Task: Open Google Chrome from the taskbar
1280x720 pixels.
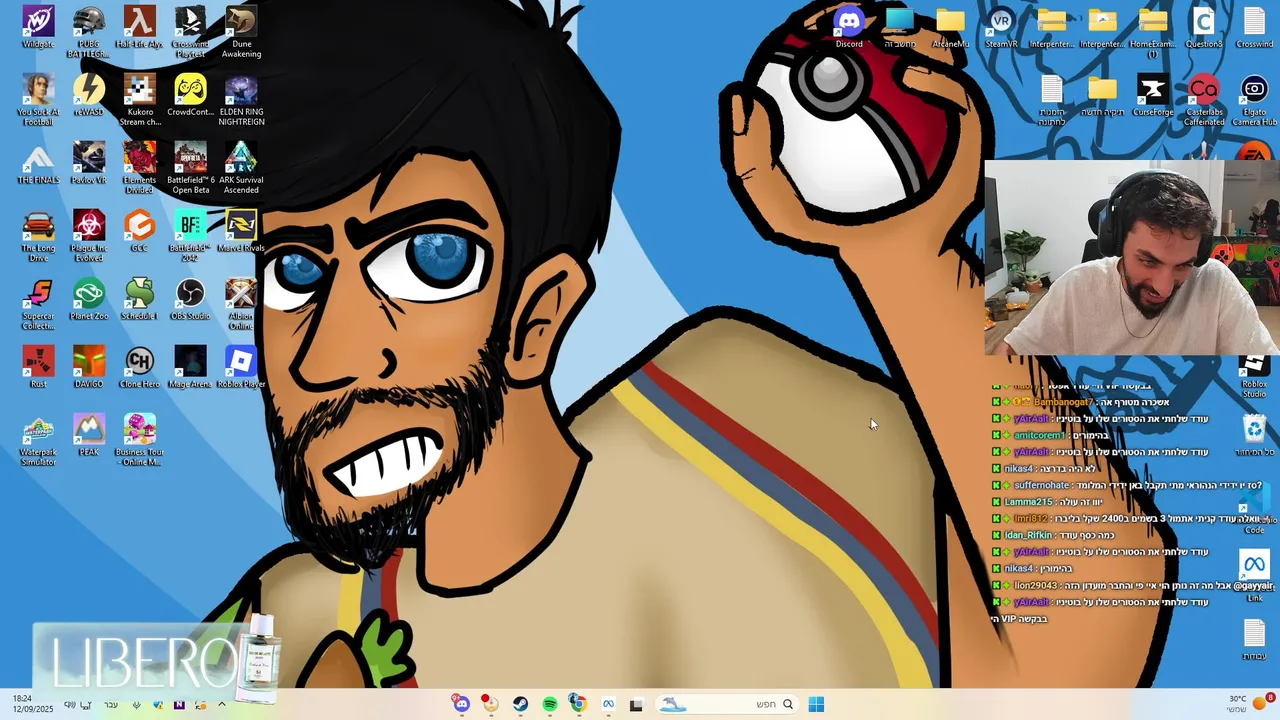Action: 578,705
